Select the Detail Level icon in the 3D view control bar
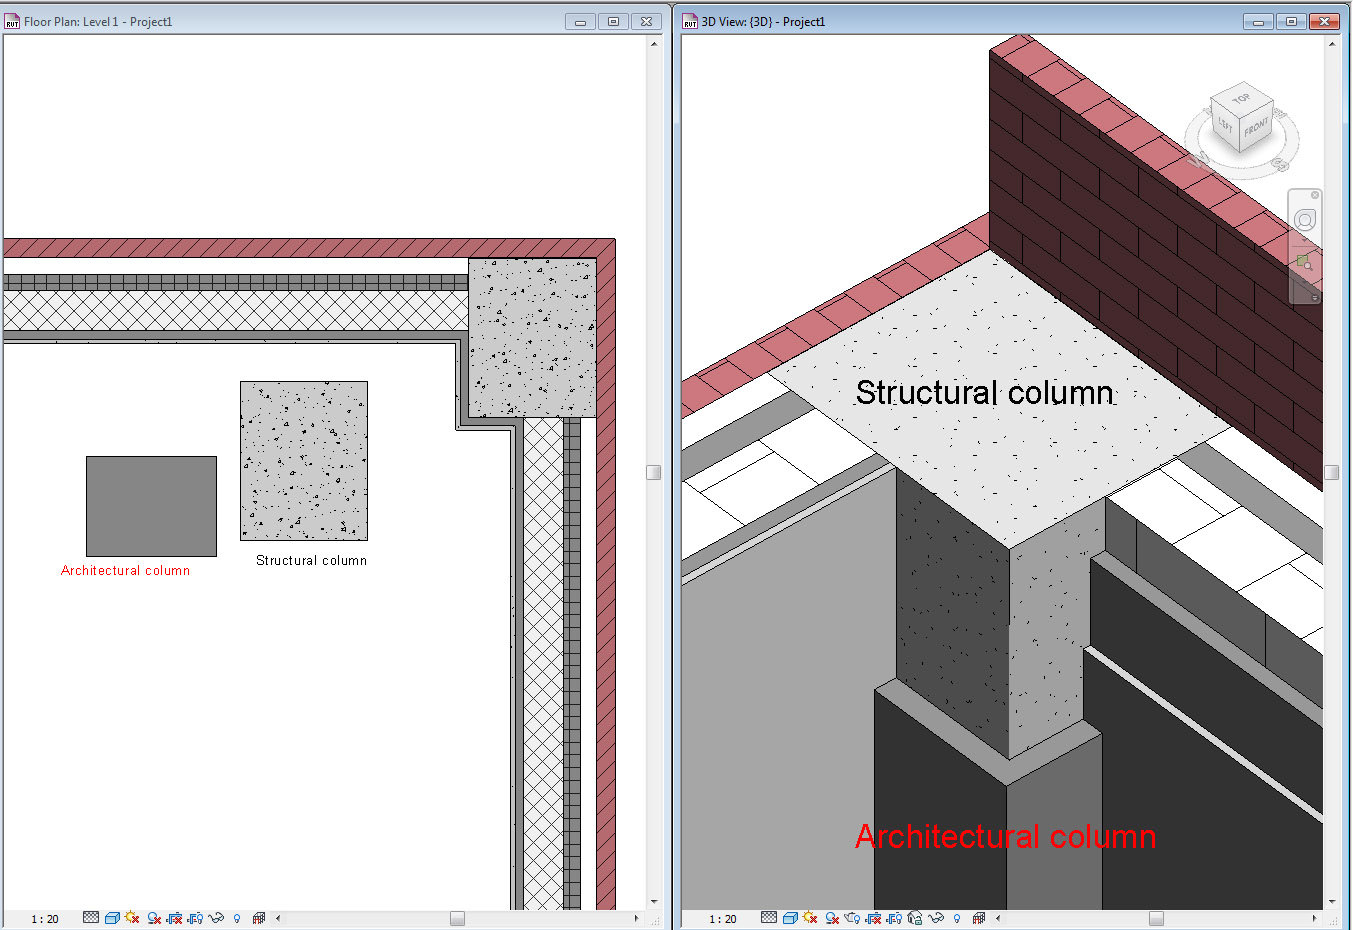The image size is (1353, 930). (768, 917)
